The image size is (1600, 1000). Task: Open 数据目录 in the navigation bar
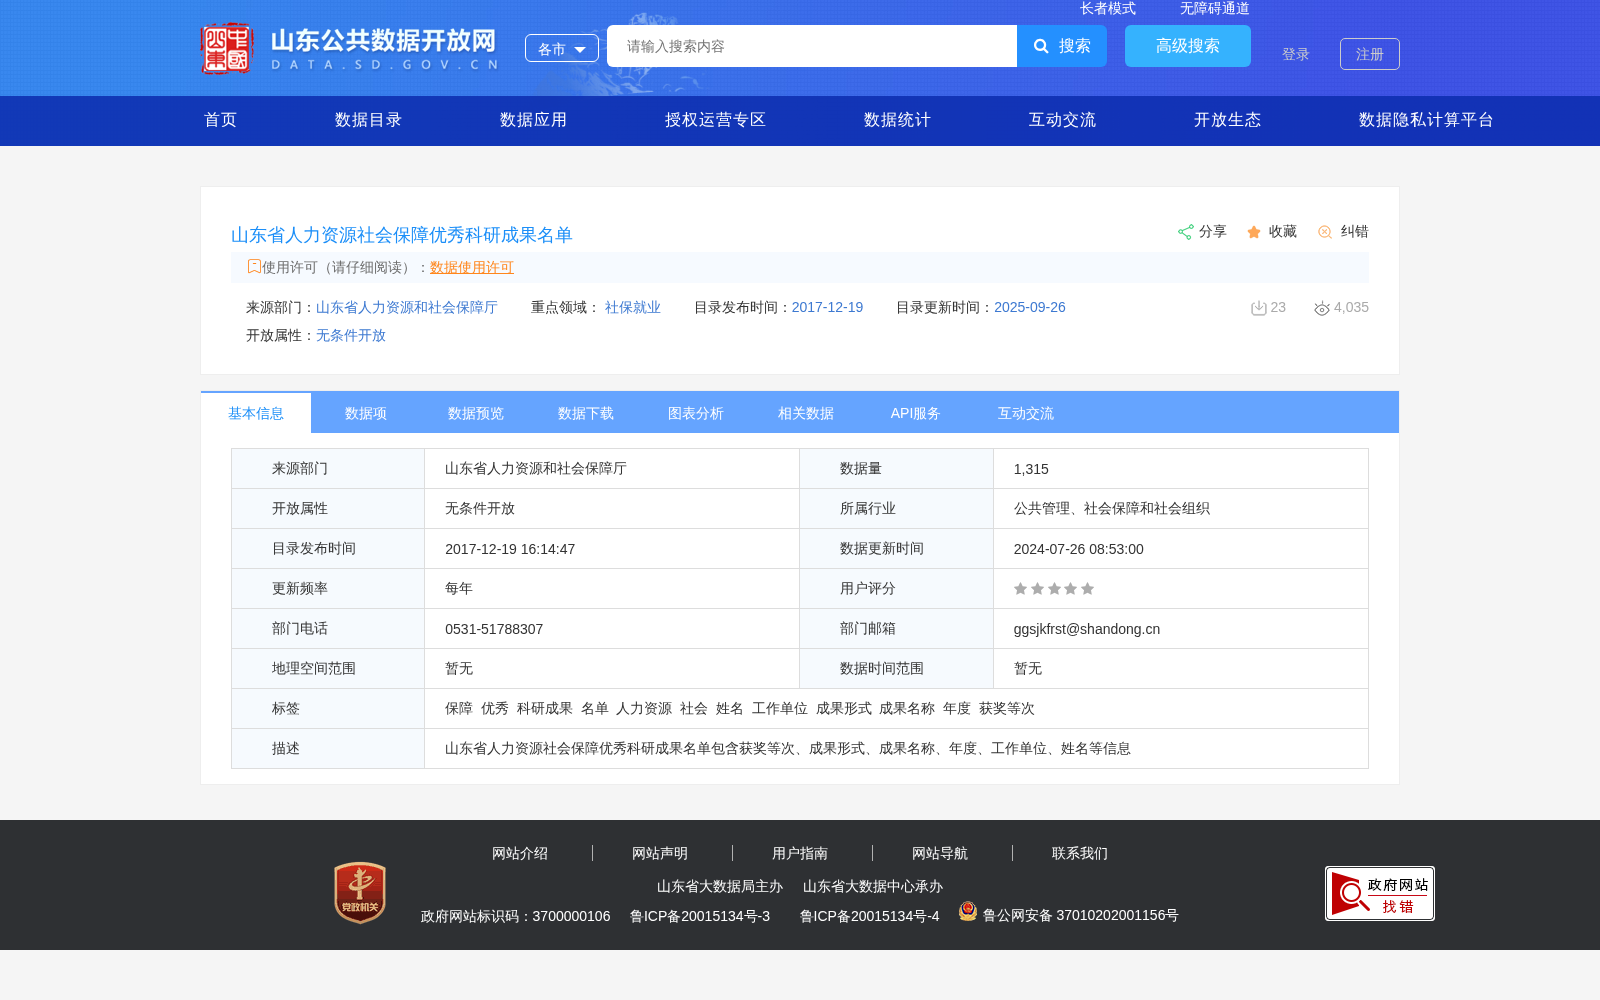tap(369, 120)
